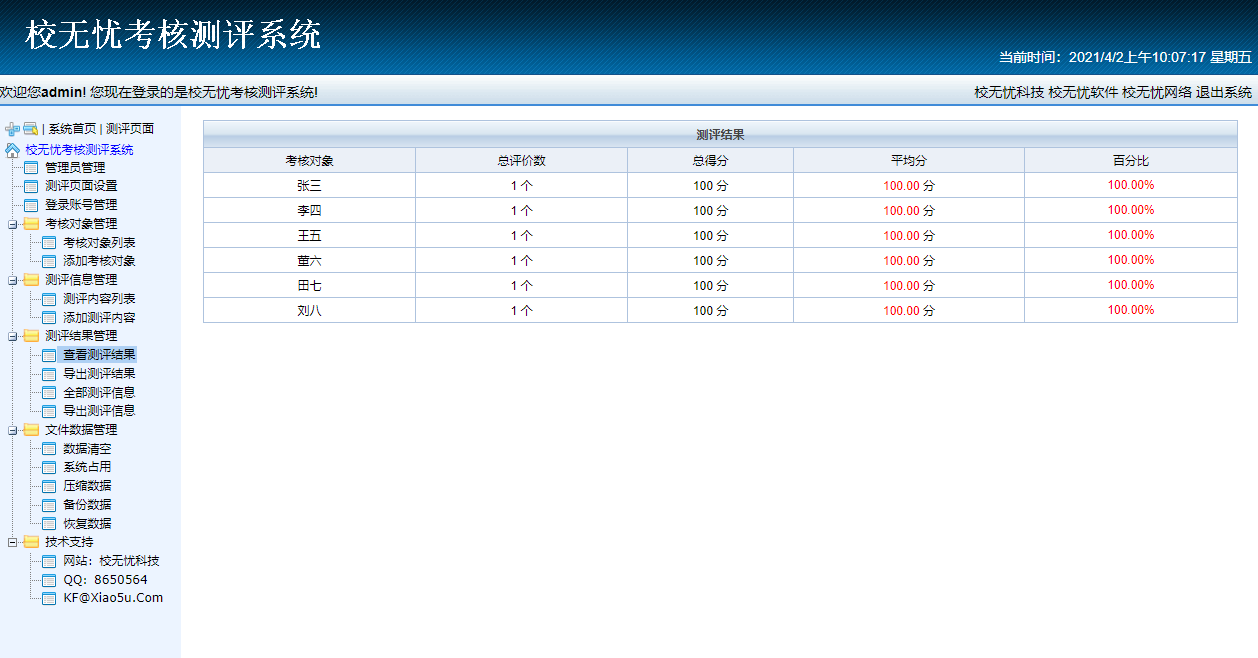Select 添加测评内容 in the tree
This screenshot has width=1258, height=658.
[99, 318]
